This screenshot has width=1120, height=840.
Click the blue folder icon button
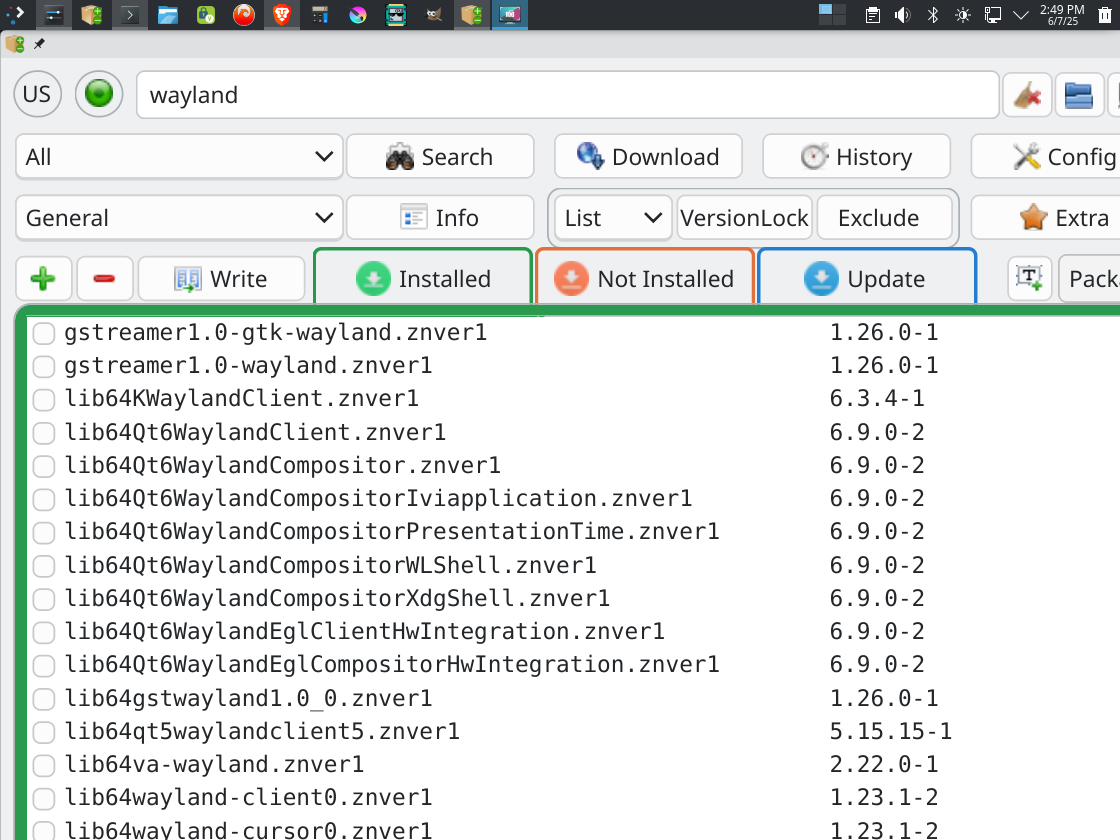(1079, 94)
